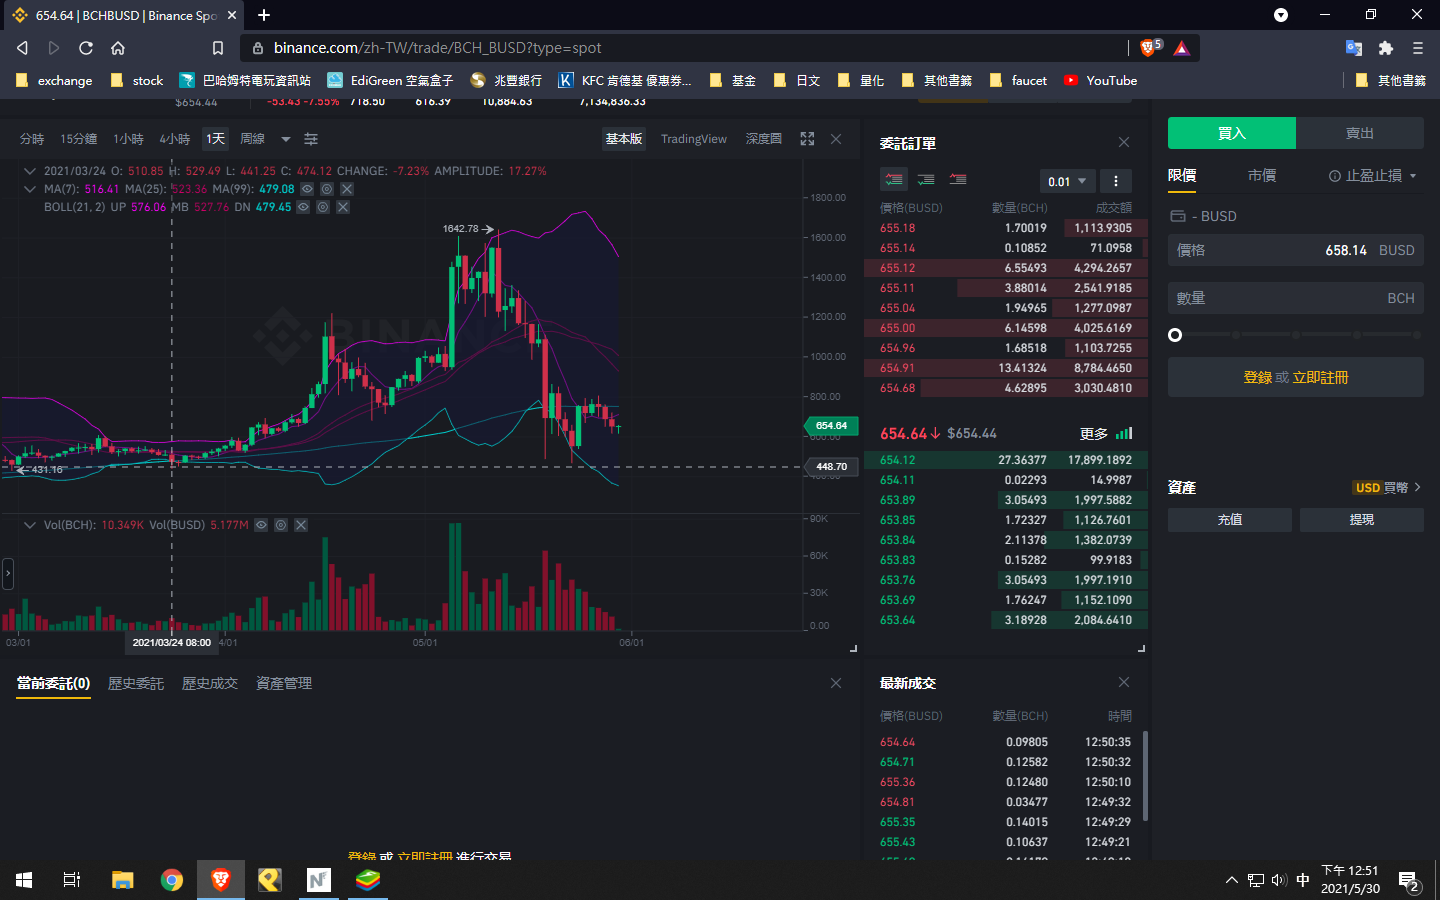This screenshot has height=900, width=1440.
Task: Open Google Translate extension icon
Action: pos(1354,48)
